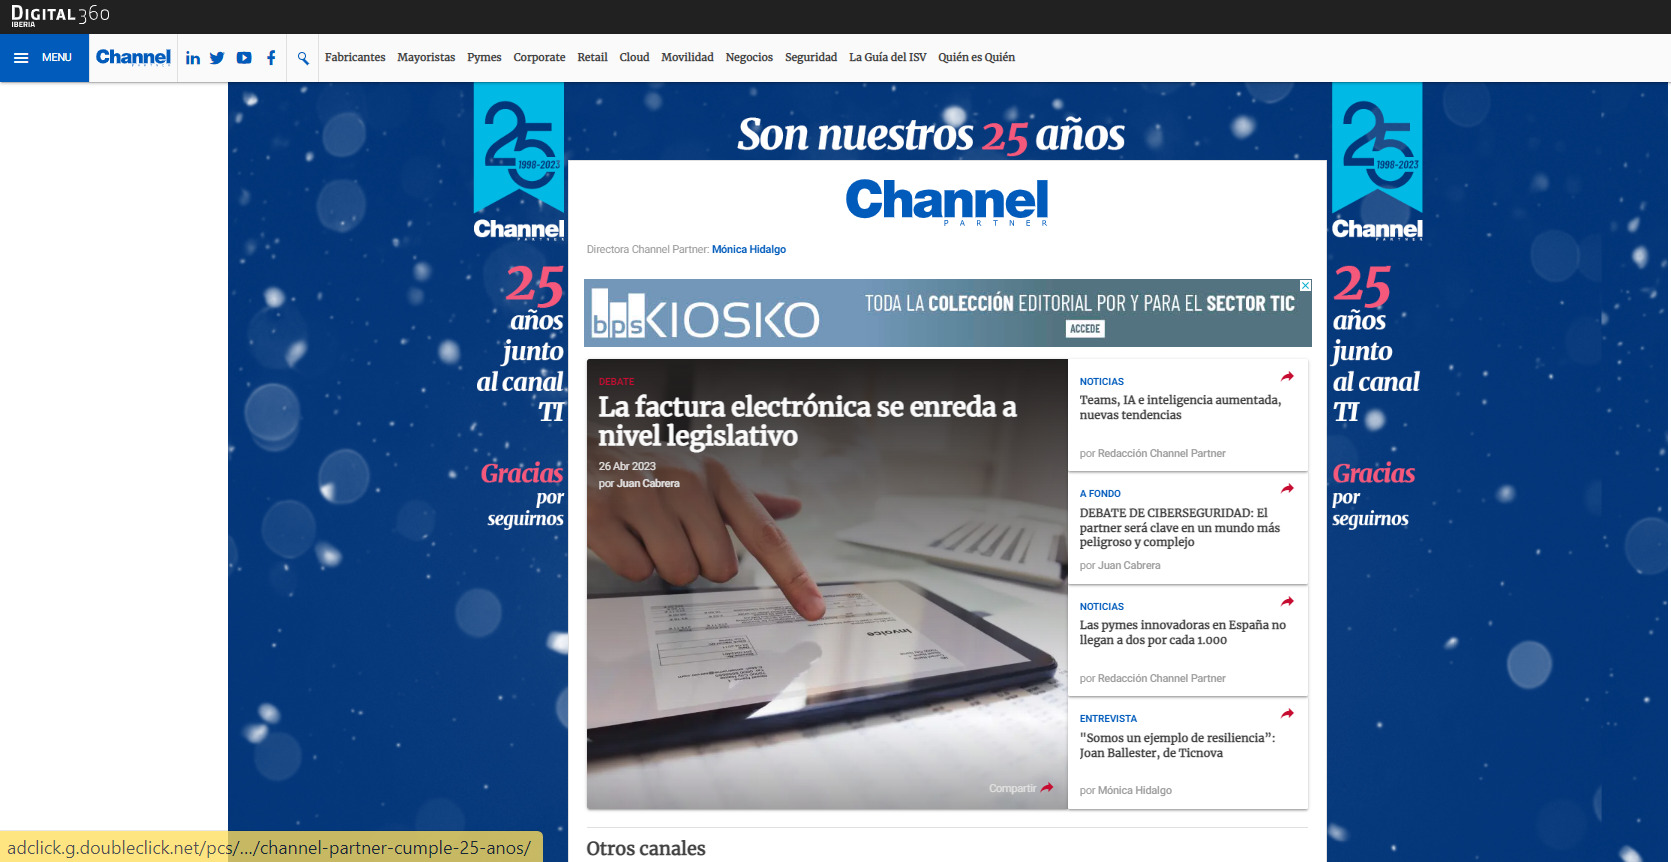
Task: Read Las pymes innovadoras en España article
Action: tap(1182, 632)
